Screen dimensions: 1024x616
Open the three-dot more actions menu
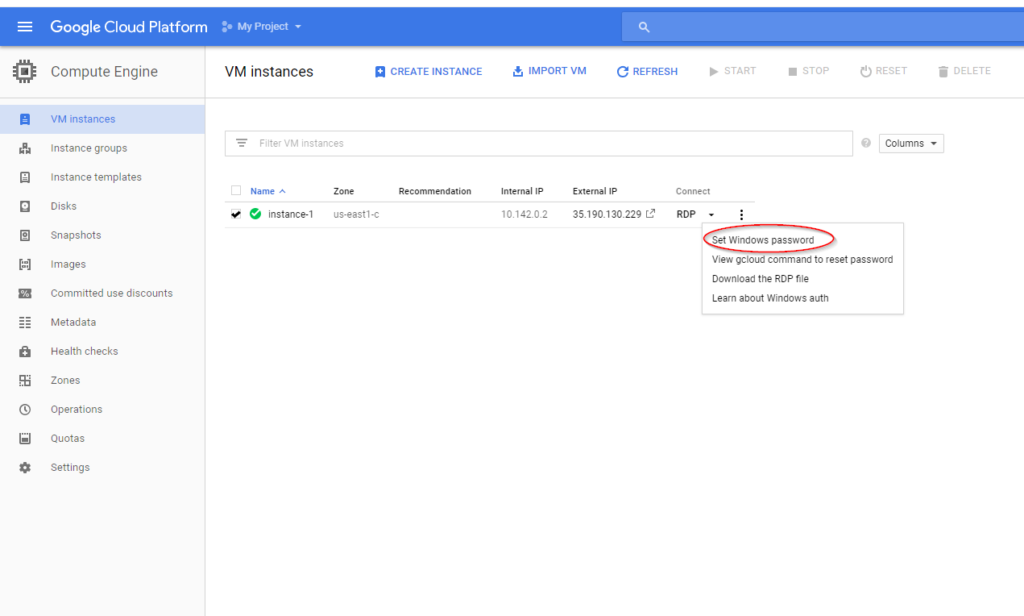(741, 214)
